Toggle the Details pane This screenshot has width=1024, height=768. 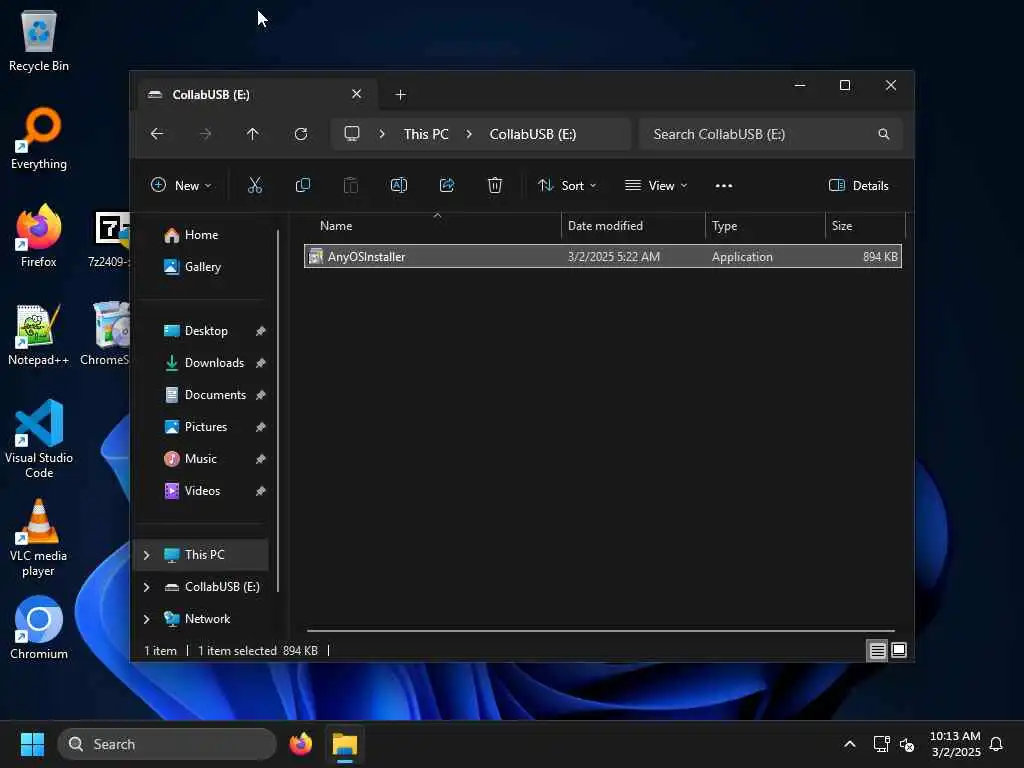(858, 185)
